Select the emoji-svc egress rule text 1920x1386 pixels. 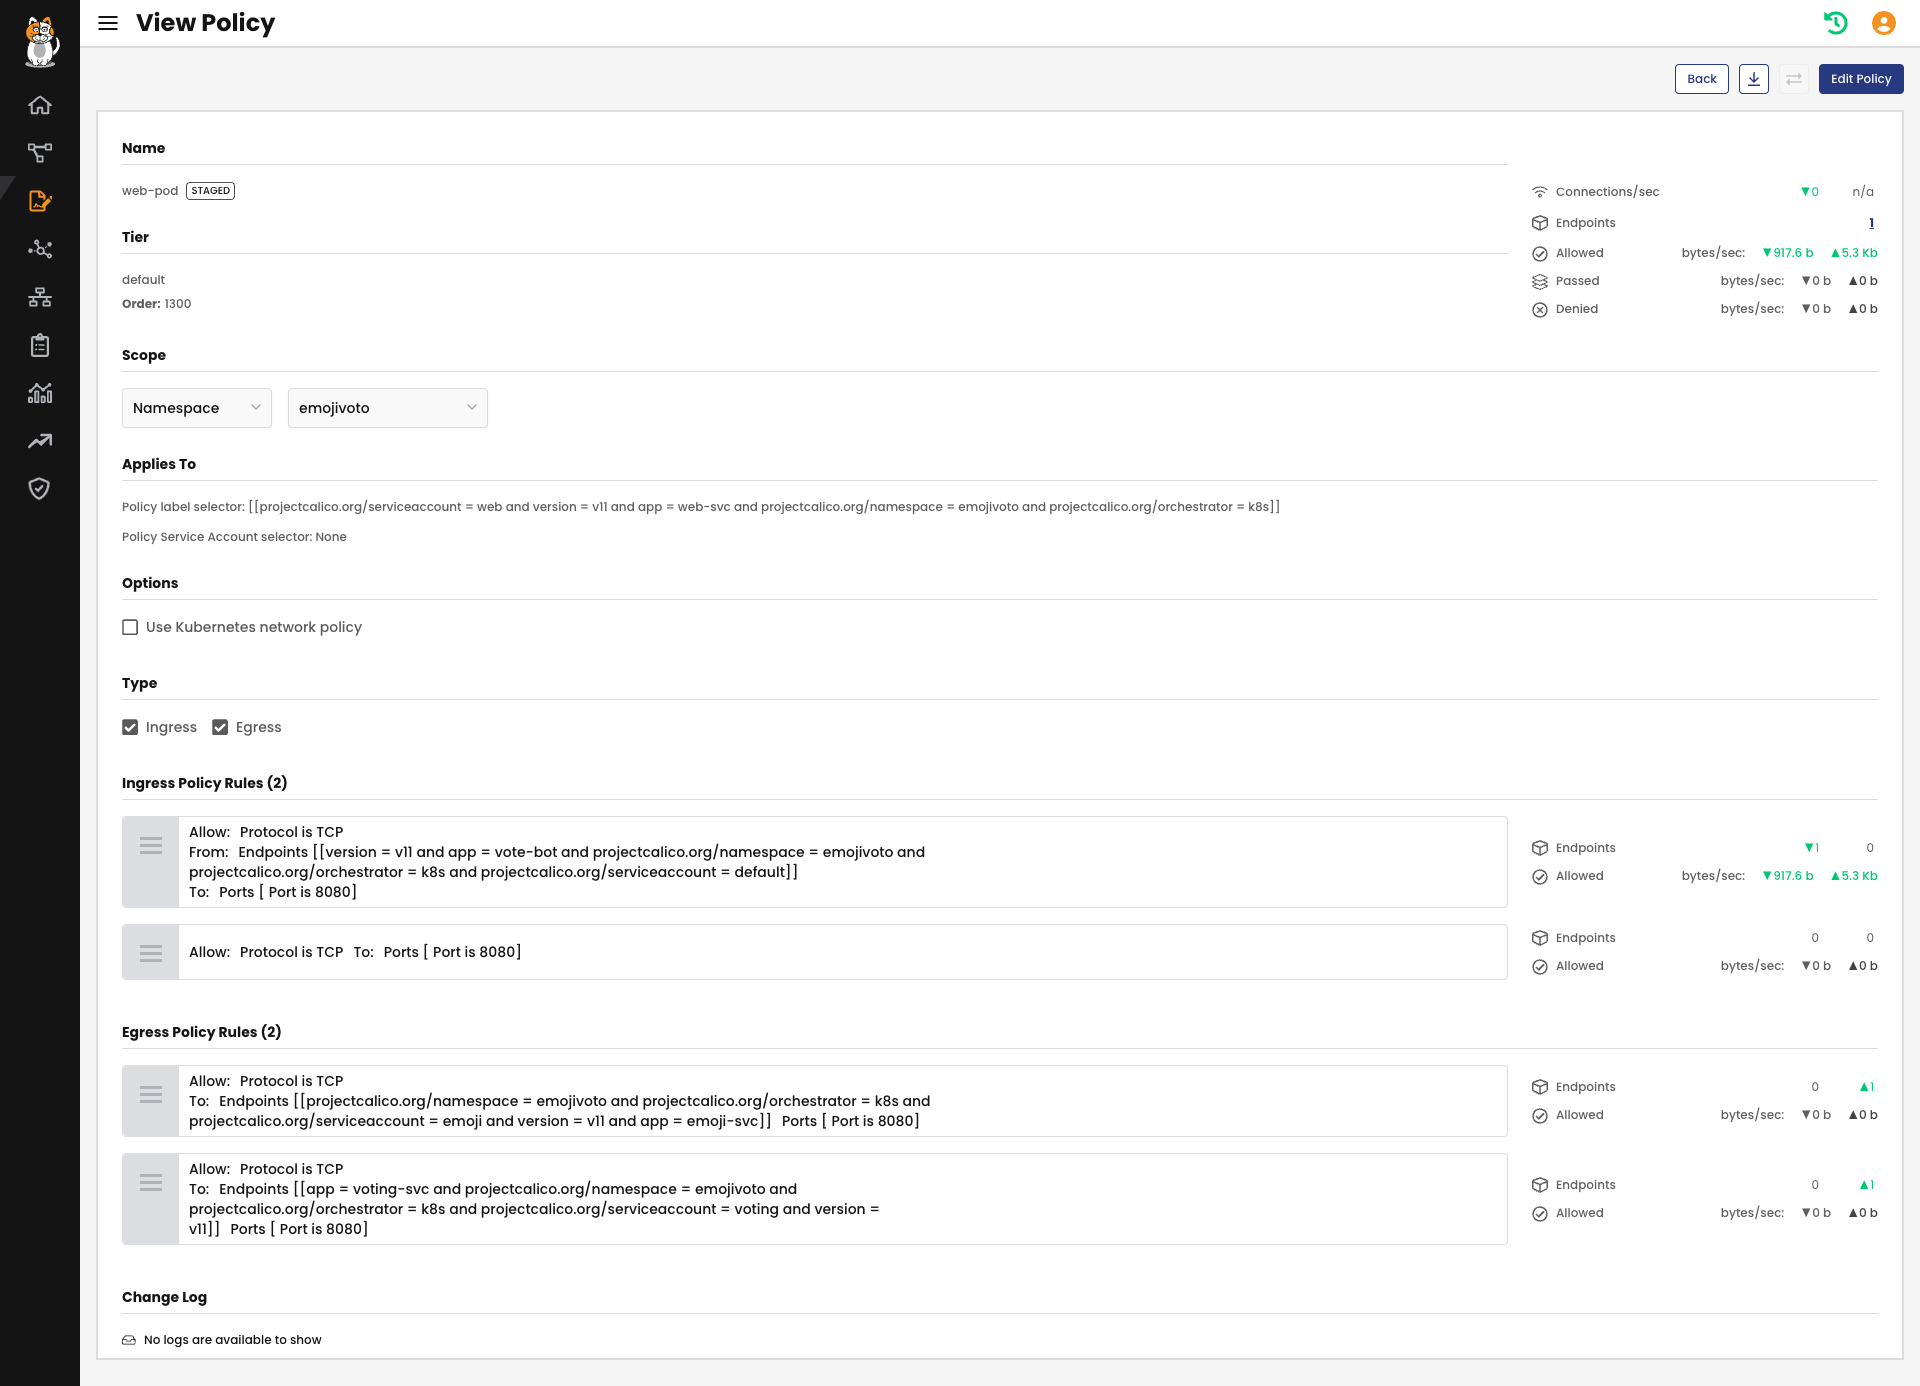(560, 1101)
